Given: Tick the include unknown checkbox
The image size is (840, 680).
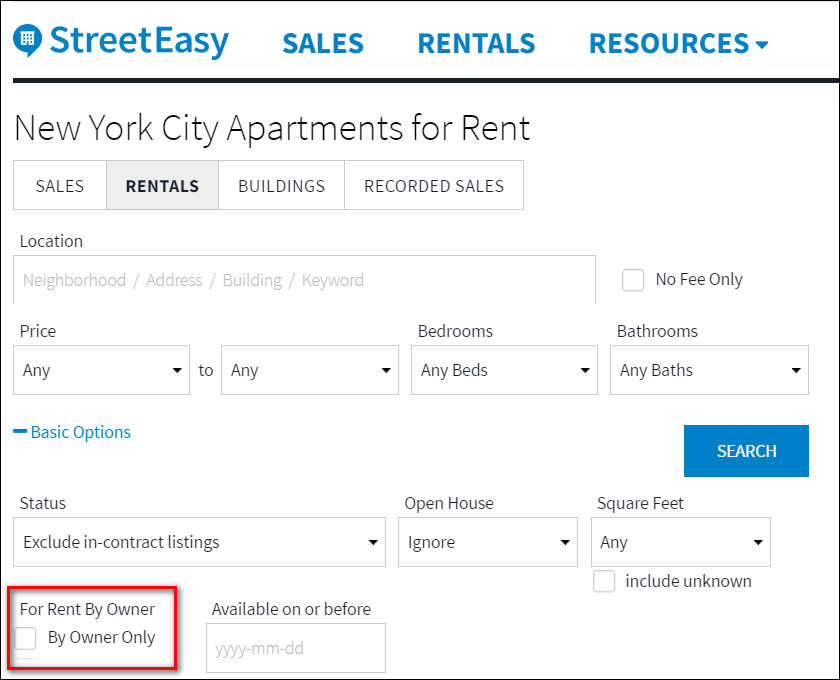Looking at the screenshot, I should 604,581.
